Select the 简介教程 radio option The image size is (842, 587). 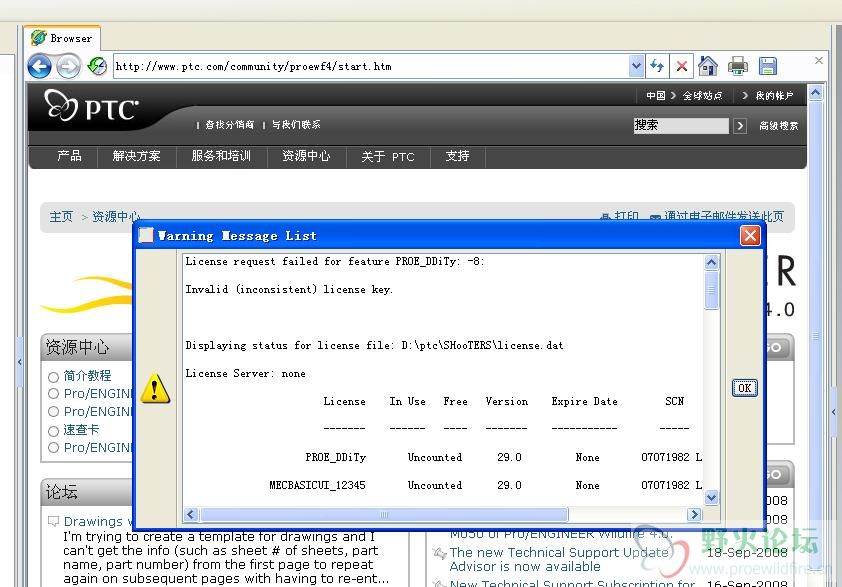(53, 377)
